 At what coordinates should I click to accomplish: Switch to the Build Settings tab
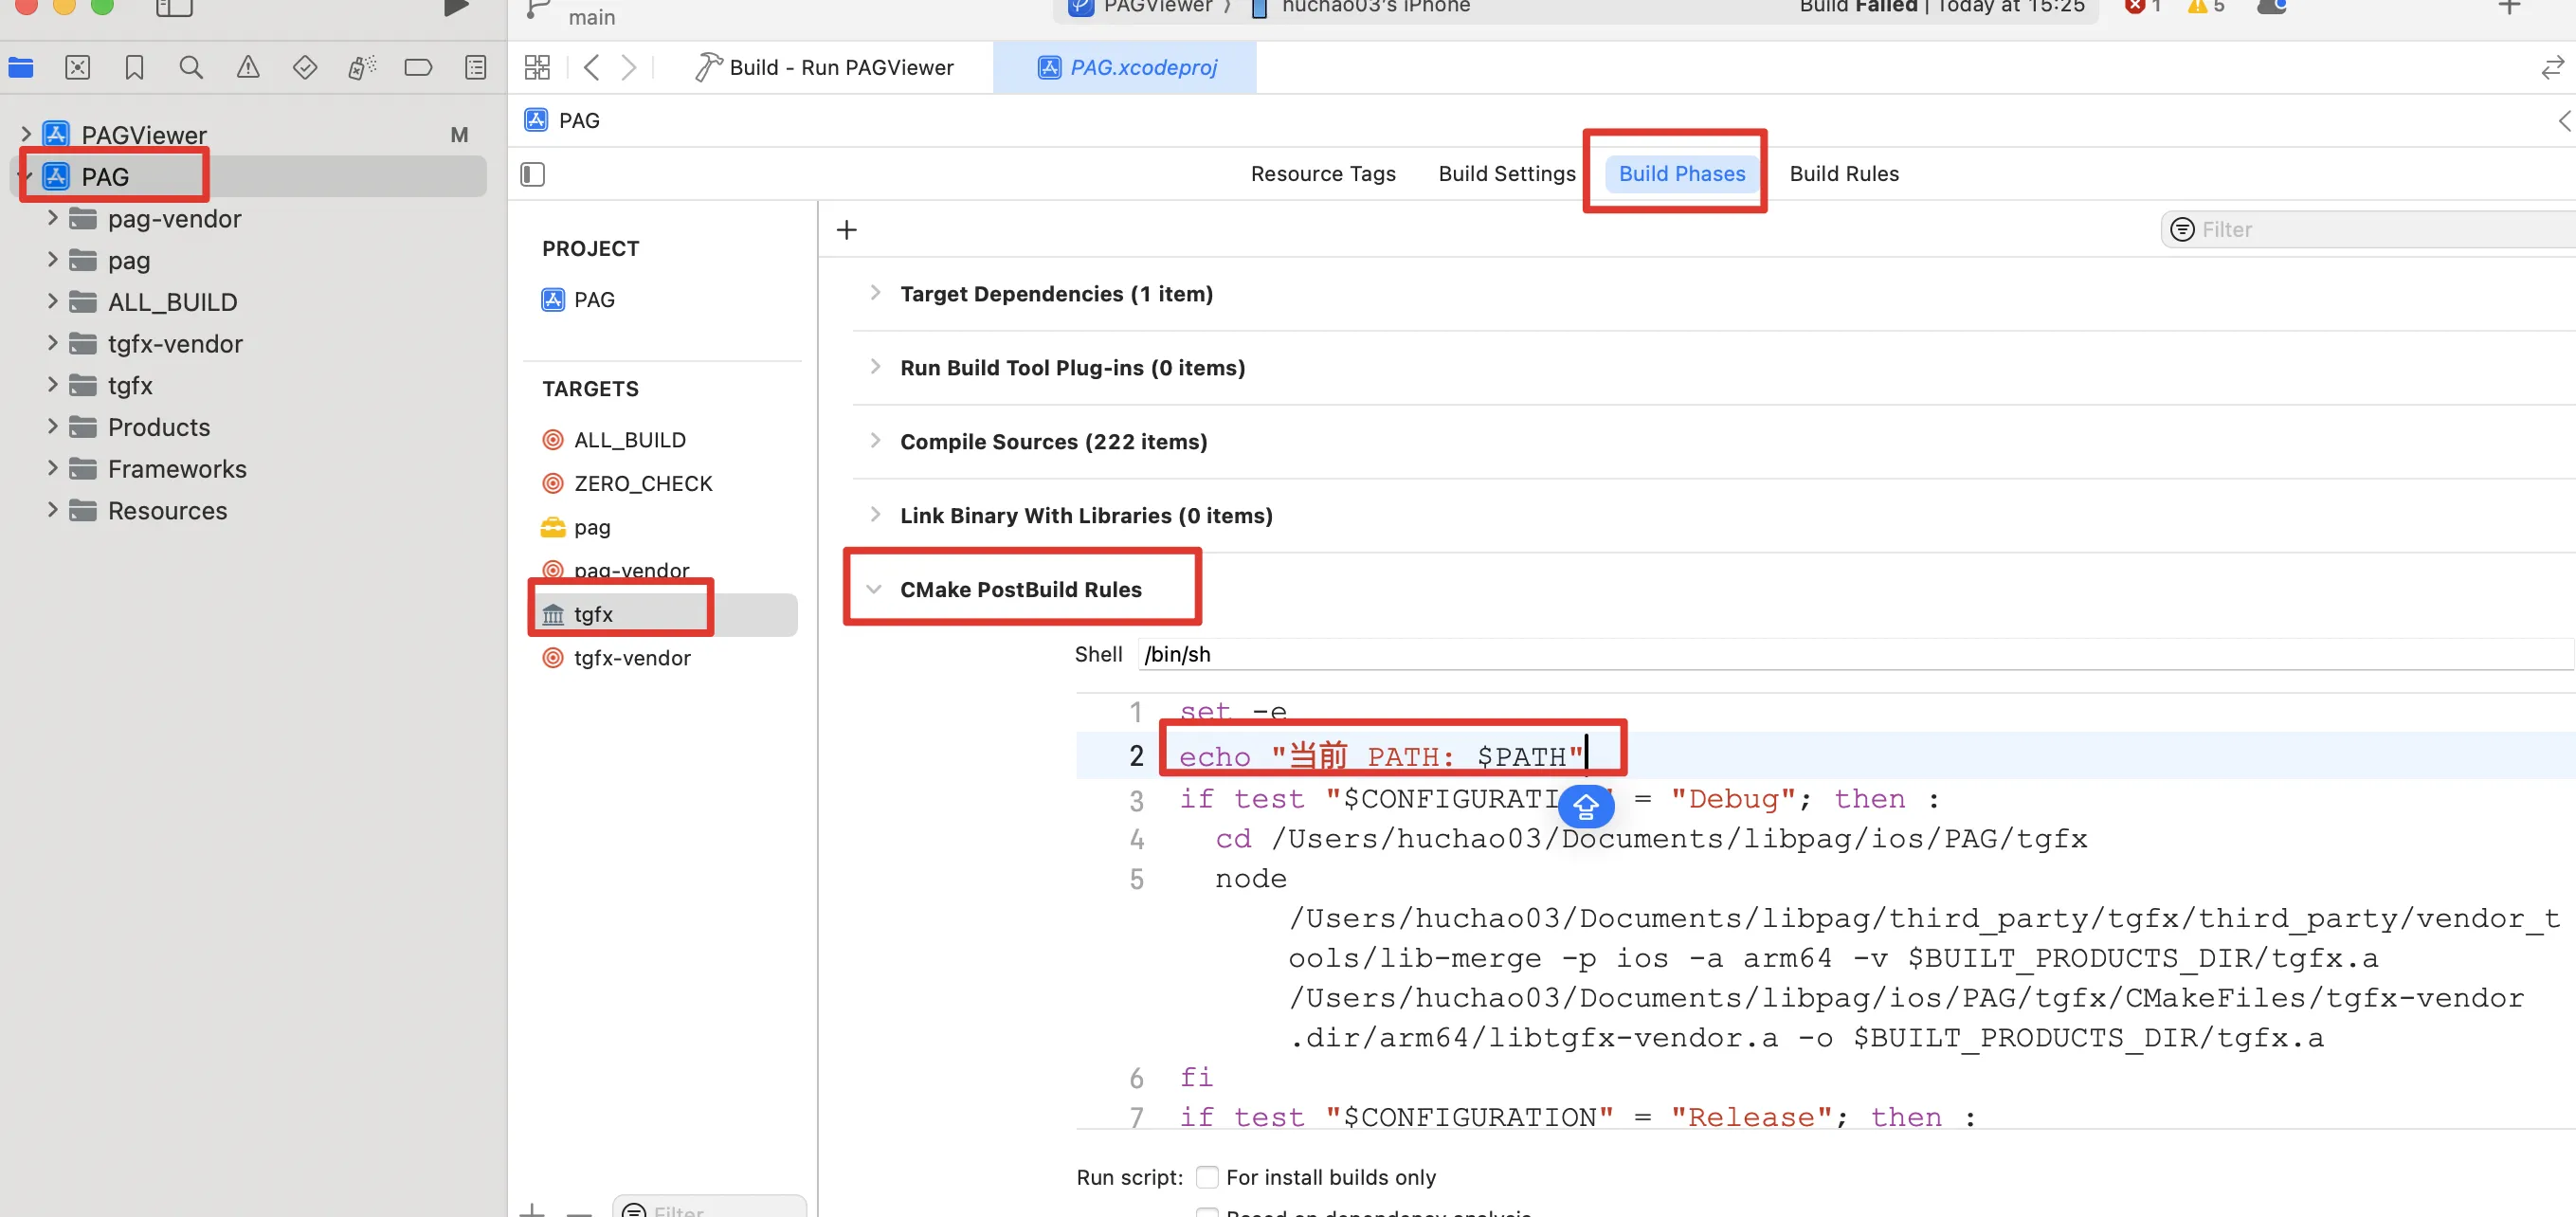tap(1506, 174)
